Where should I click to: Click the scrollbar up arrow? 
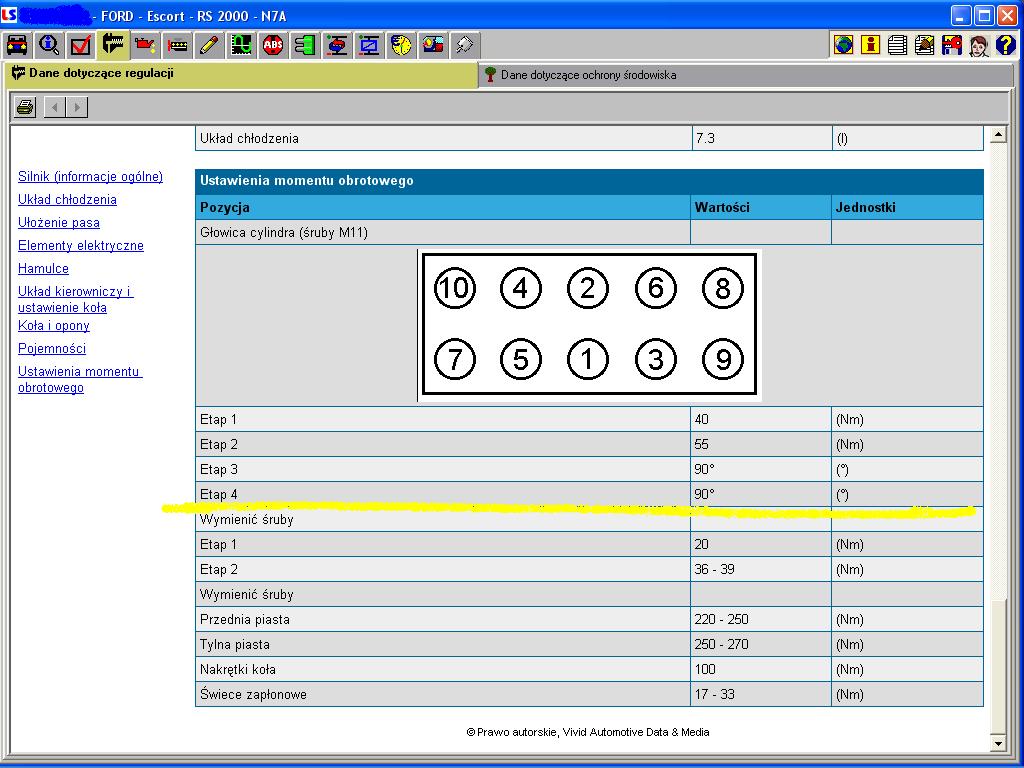tap(996, 134)
